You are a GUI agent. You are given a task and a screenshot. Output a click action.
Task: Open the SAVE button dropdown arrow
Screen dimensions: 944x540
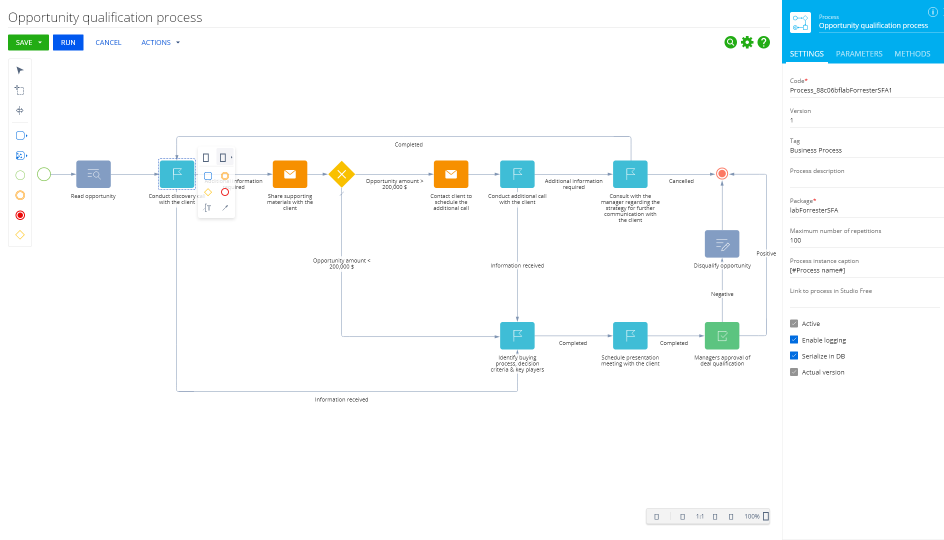click(x=42, y=43)
